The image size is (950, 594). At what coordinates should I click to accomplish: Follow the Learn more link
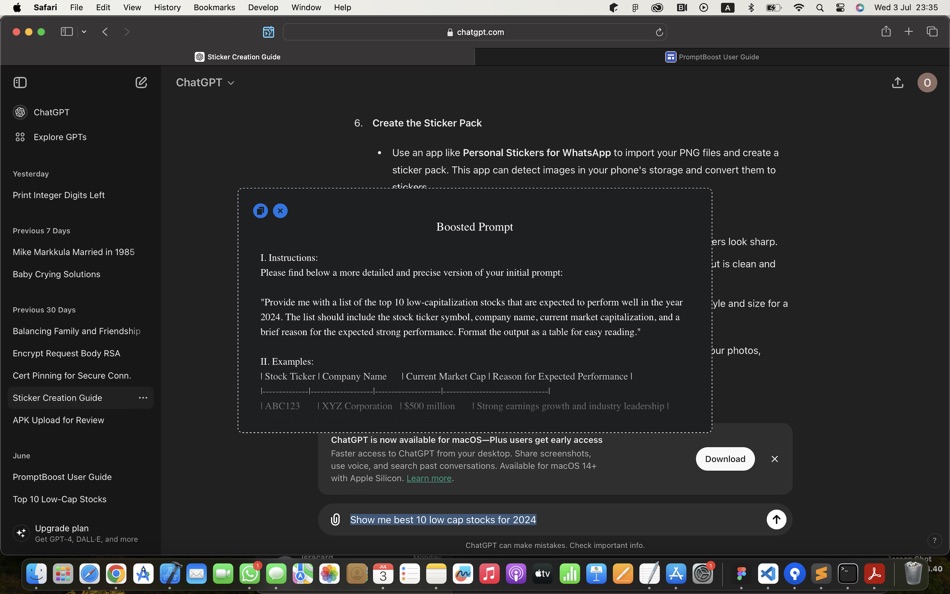pyautogui.click(x=428, y=478)
